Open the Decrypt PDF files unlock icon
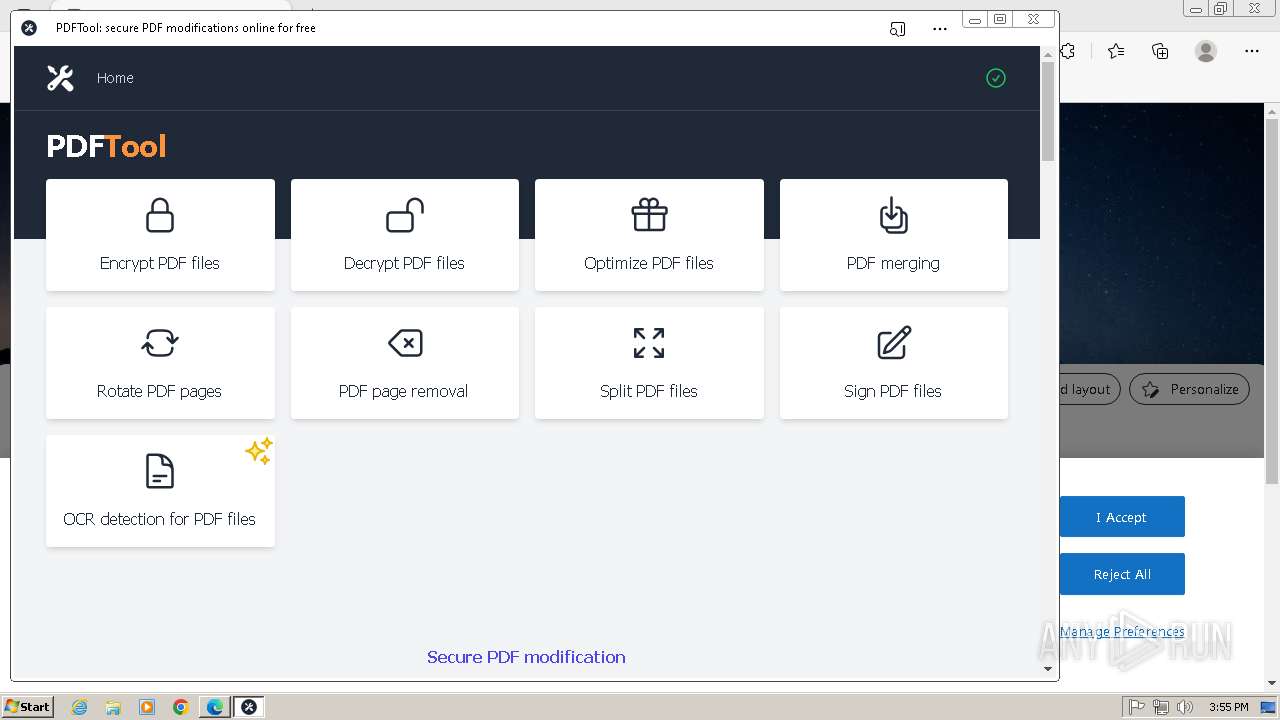The width and height of the screenshot is (1280, 720). (x=405, y=215)
